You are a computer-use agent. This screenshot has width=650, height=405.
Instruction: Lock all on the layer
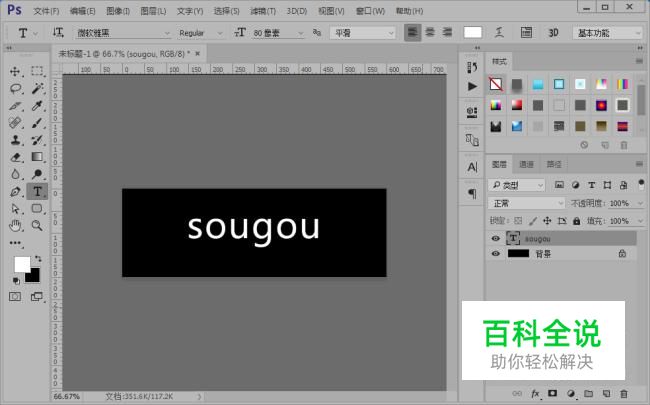pyautogui.click(x=577, y=221)
